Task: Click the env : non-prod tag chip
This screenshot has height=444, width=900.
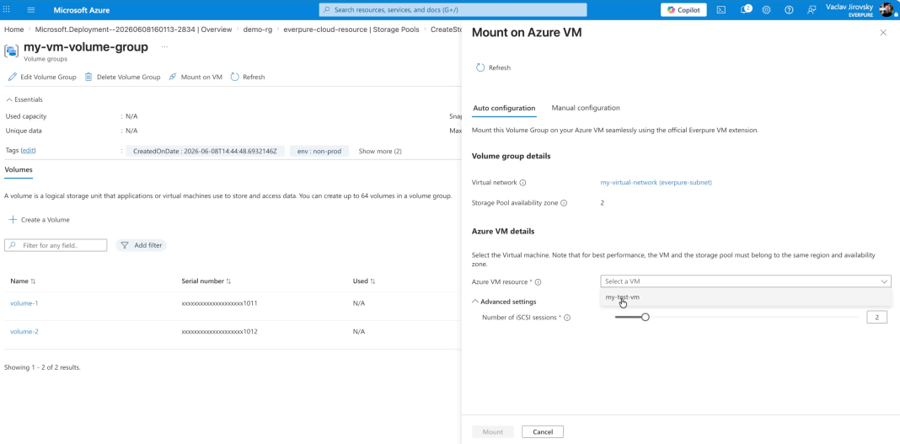Action: tap(320, 151)
